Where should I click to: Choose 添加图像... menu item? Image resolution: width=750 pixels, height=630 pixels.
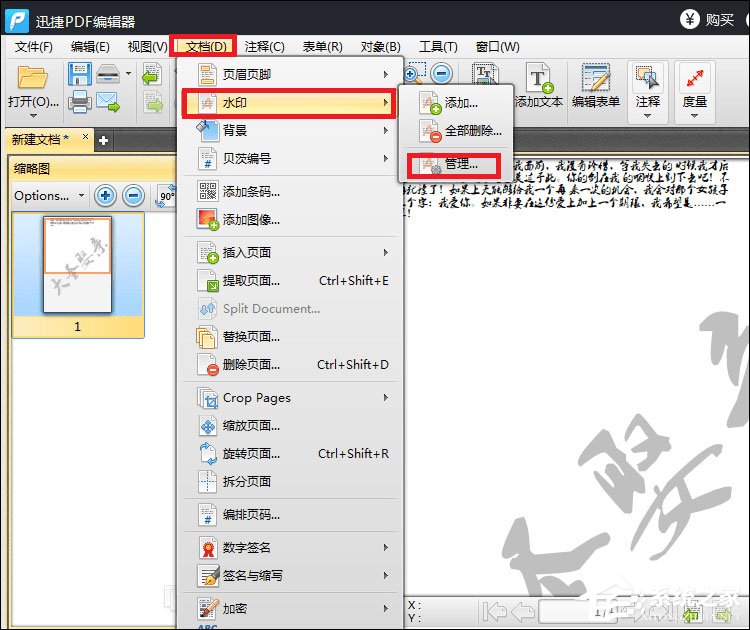point(291,220)
